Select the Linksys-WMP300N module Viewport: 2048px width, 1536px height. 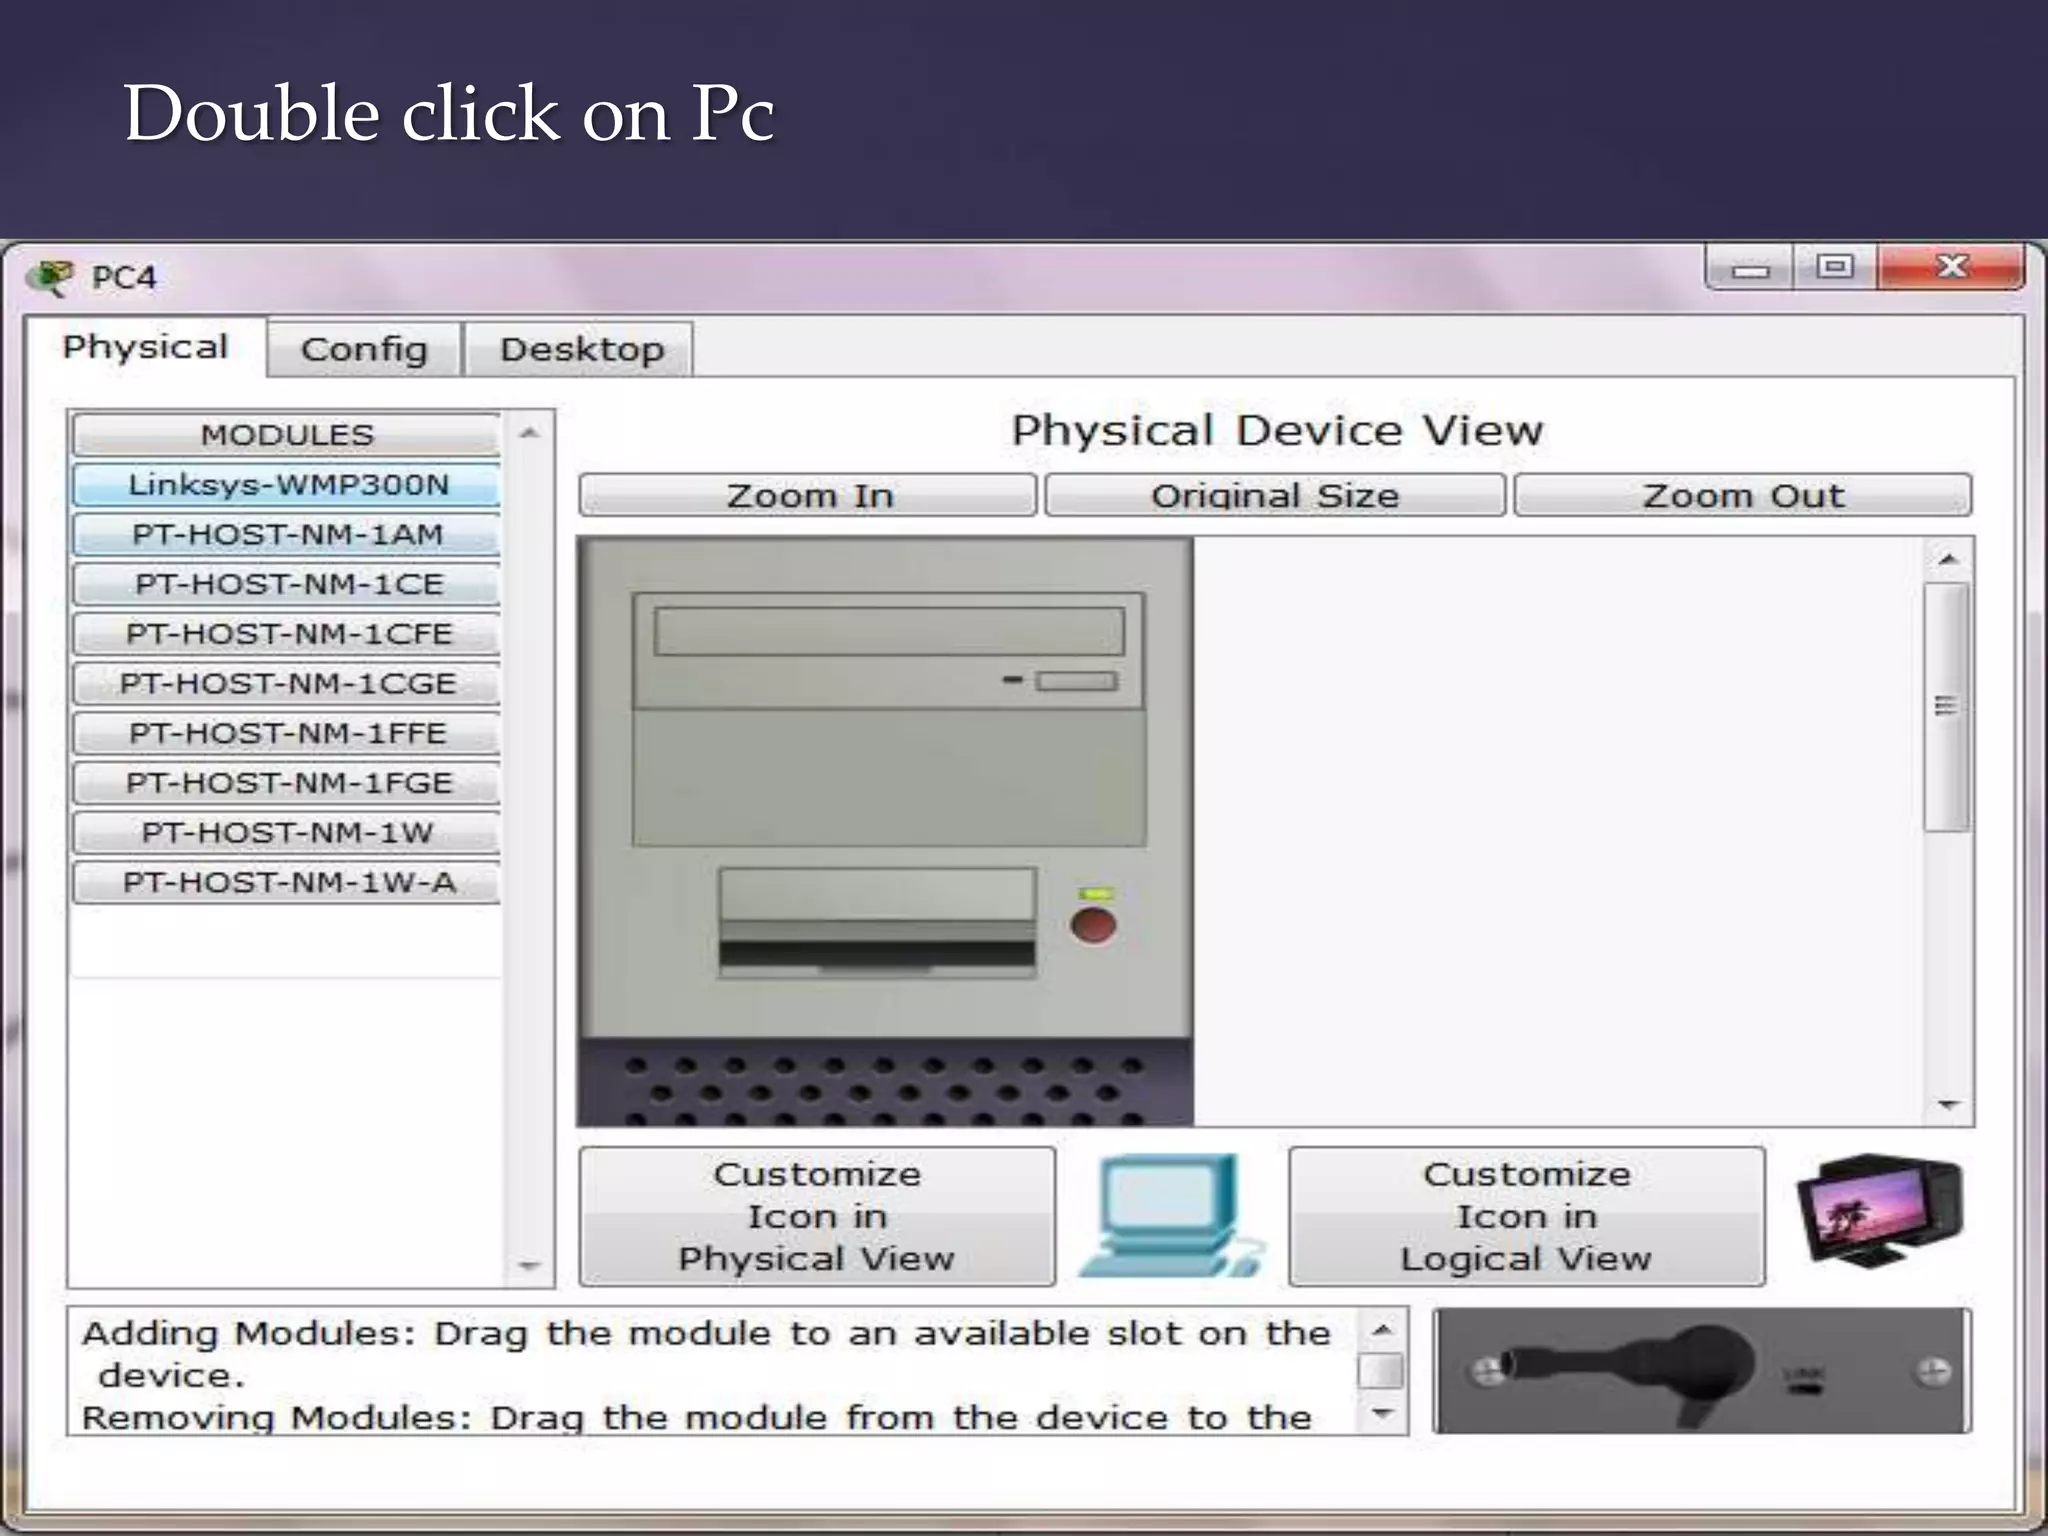point(288,485)
